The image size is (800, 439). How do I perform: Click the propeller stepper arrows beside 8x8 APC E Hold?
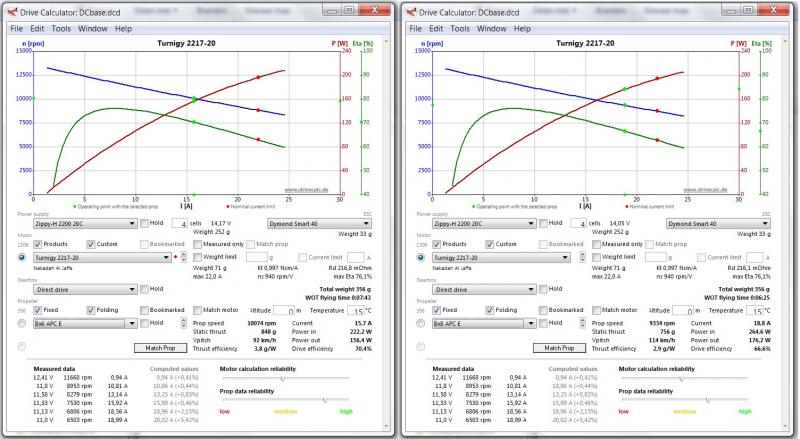(x=583, y=323)
